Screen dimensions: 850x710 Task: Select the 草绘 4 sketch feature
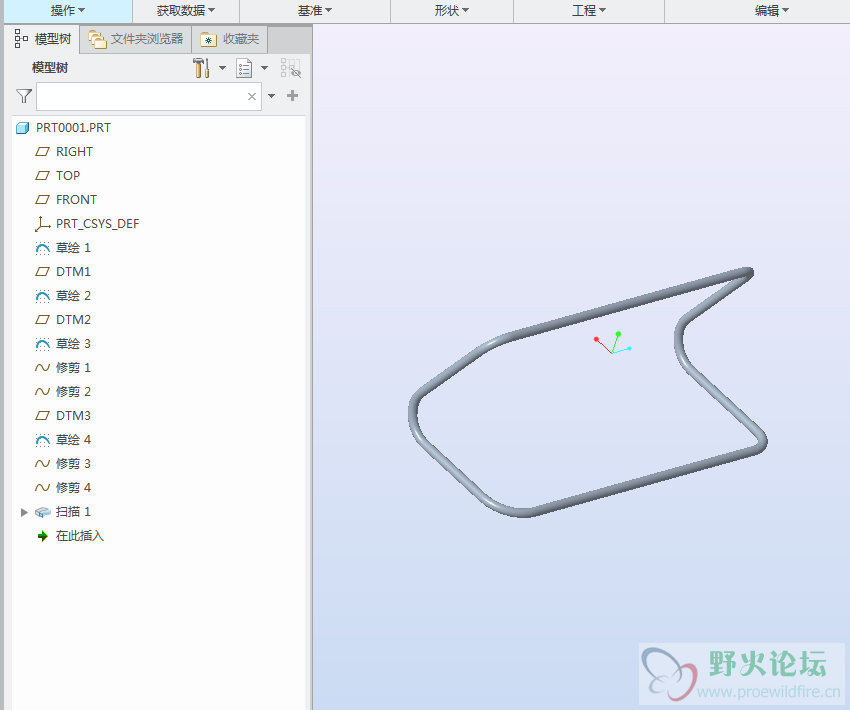coord(73,440)
